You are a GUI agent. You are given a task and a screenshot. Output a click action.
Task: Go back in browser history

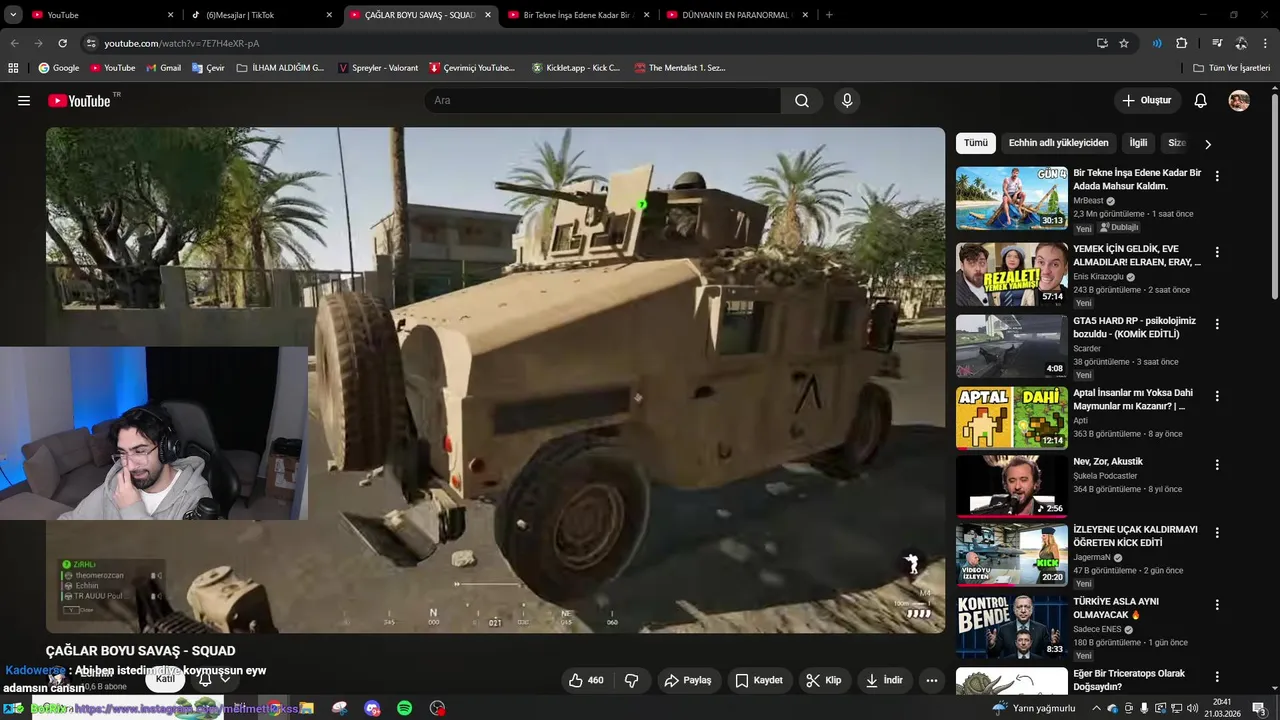[14, 43]
